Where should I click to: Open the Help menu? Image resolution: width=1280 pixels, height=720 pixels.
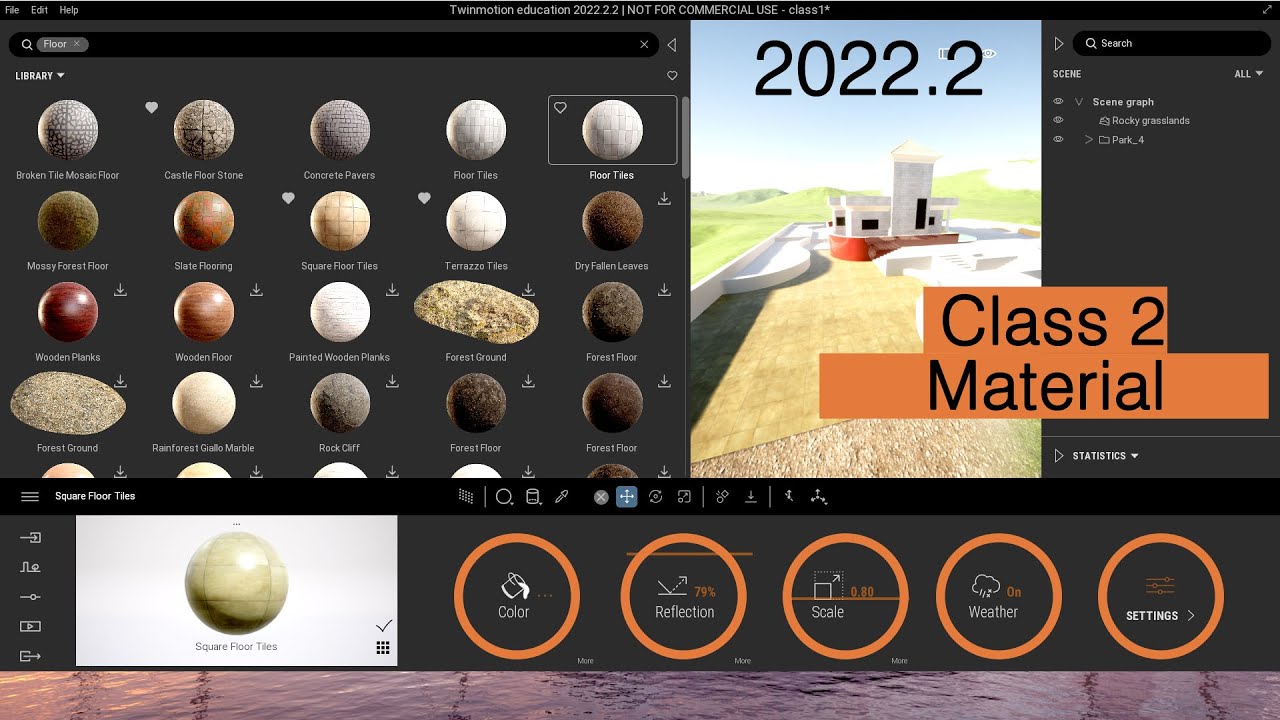[x=69, y=10]
